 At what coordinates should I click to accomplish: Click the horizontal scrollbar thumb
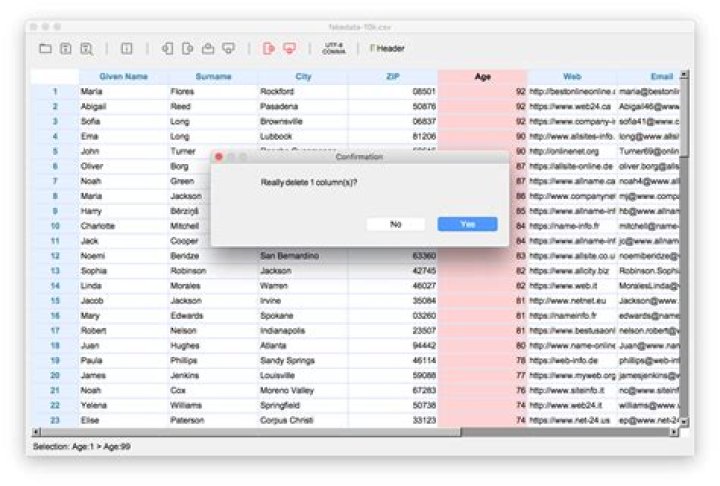click(251, 432)
